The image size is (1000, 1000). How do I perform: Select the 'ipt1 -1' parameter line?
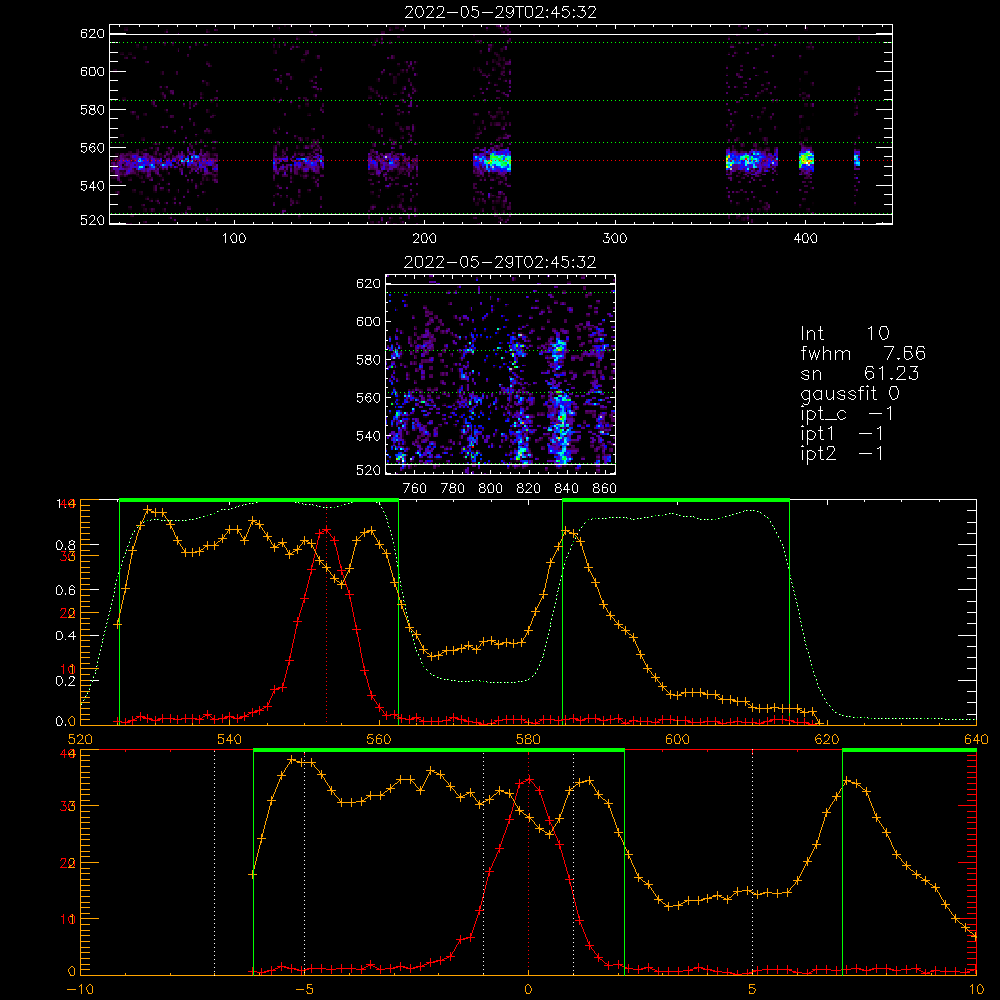pos(842,434)
